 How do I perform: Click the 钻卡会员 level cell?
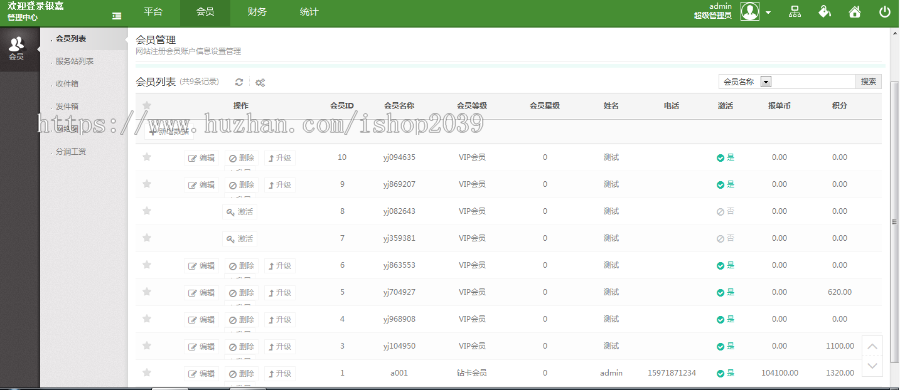tap(472, 373)
